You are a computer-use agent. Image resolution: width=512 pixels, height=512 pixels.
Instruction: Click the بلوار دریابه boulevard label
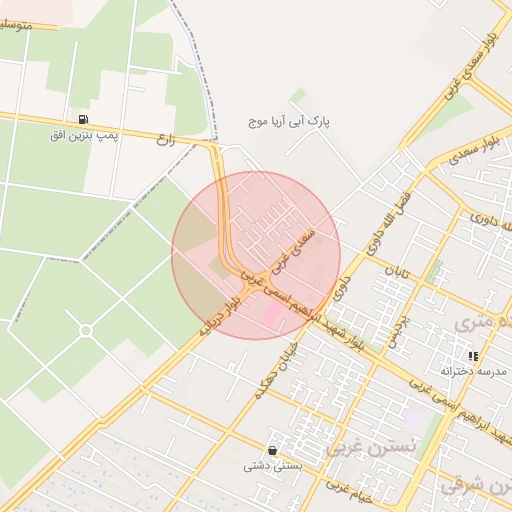[x=220, y=316]
